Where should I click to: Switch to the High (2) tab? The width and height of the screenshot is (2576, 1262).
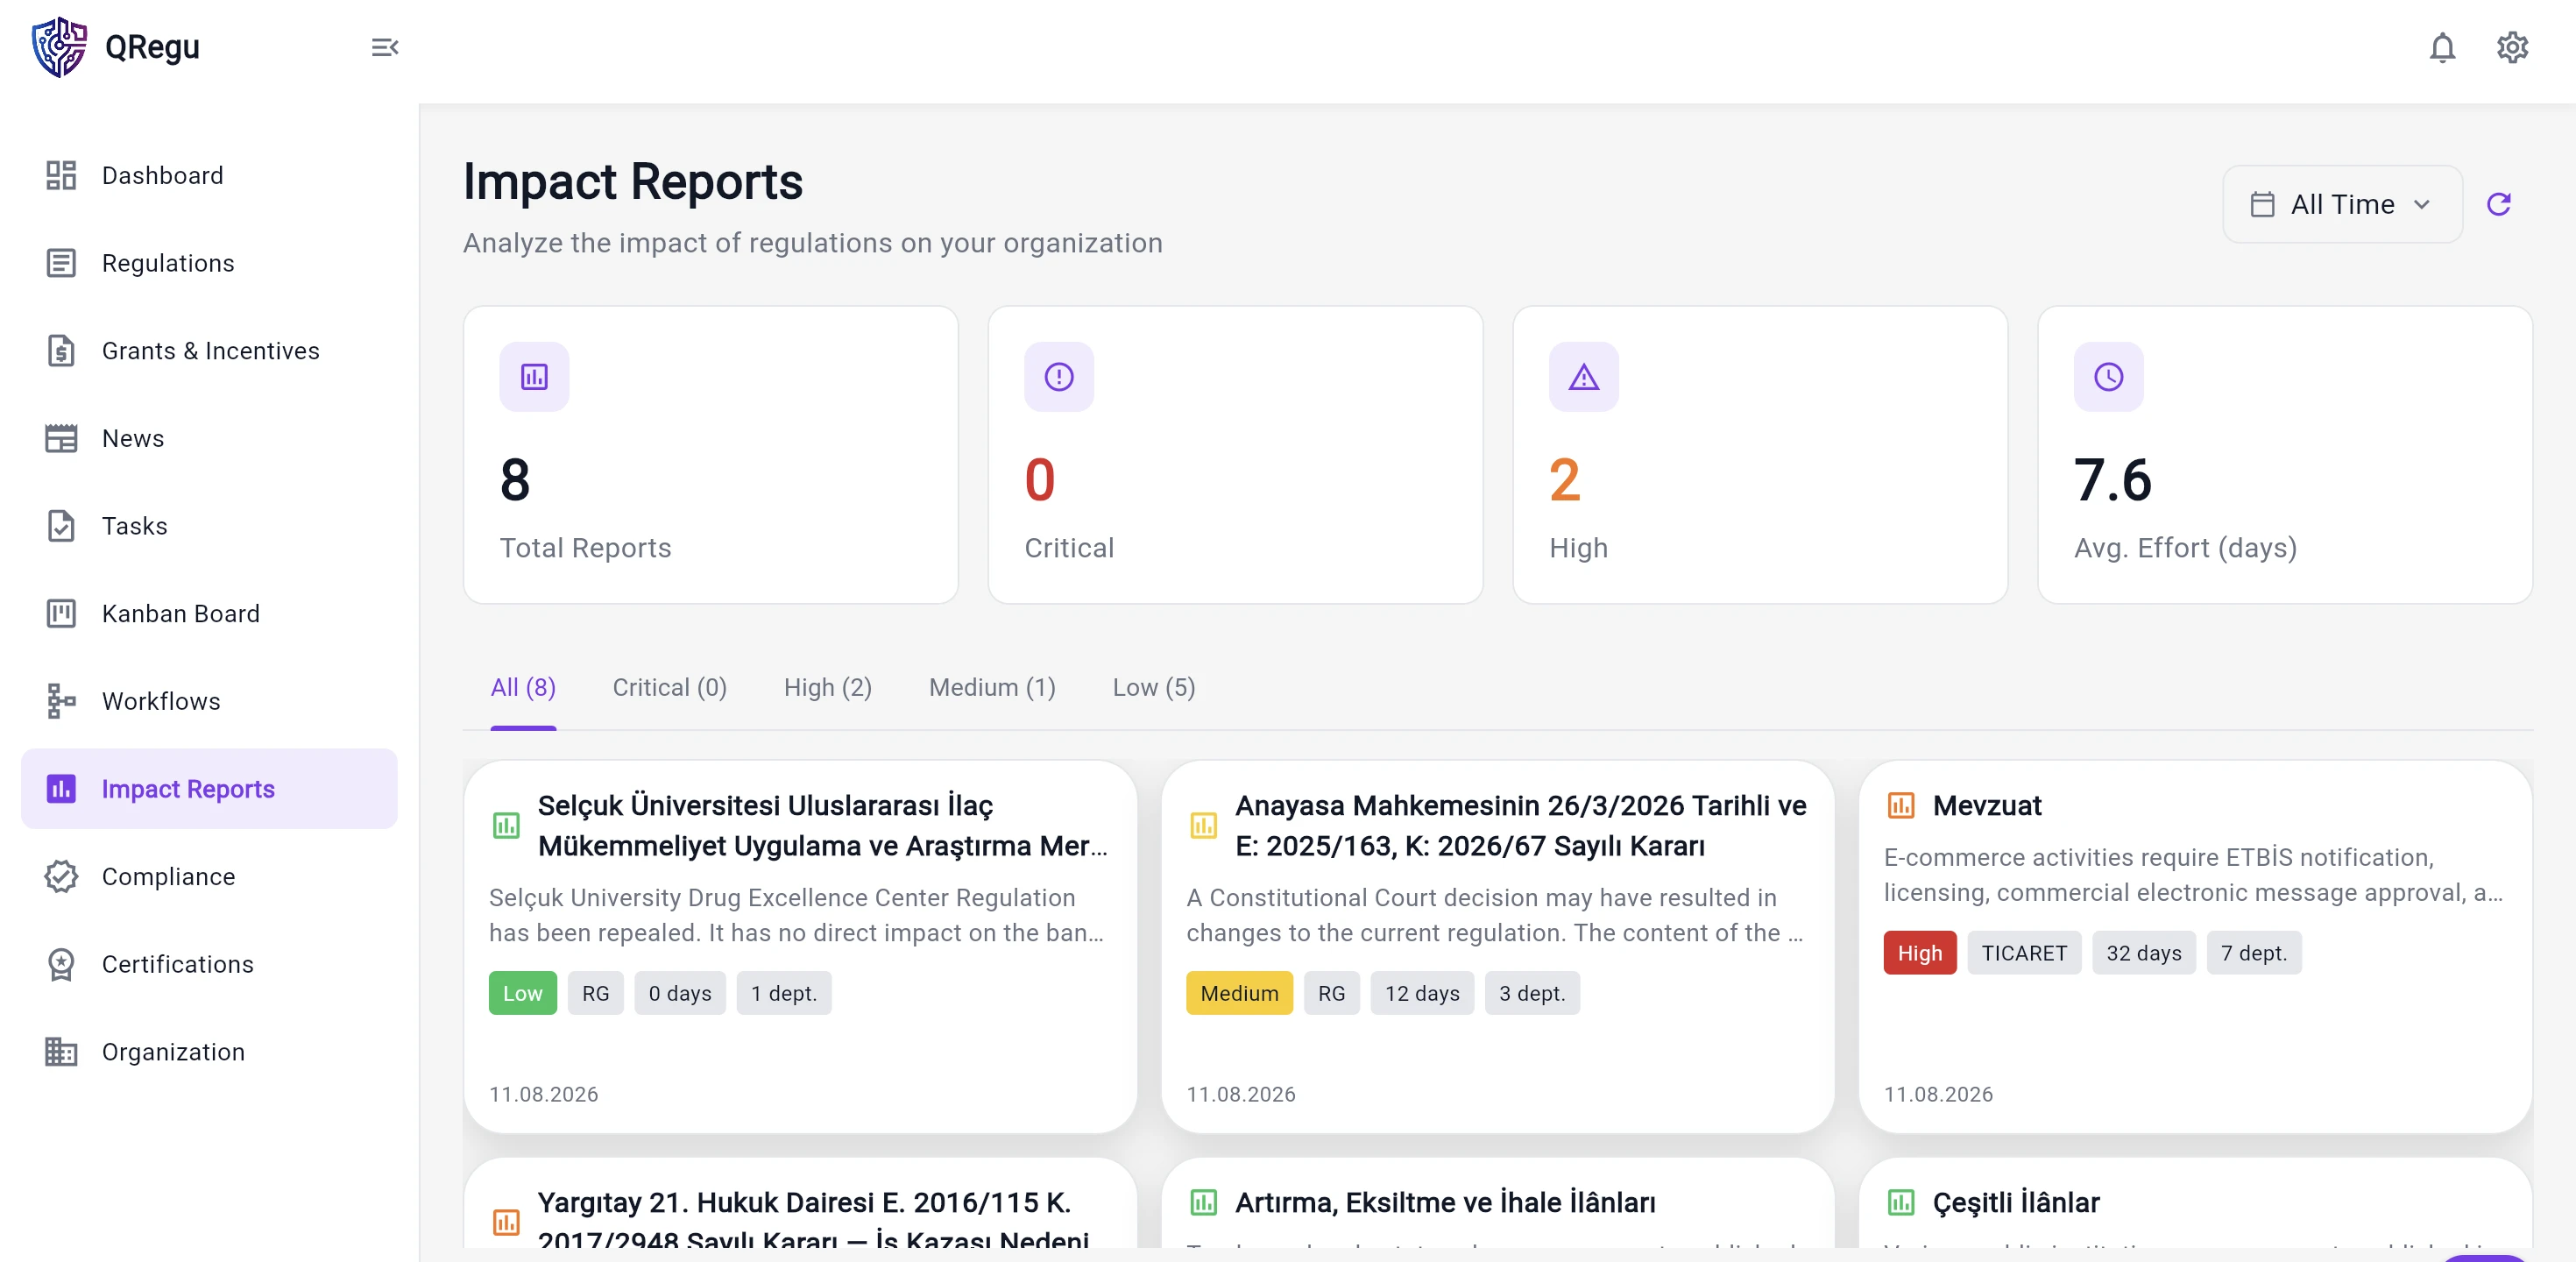pos(827,687)
